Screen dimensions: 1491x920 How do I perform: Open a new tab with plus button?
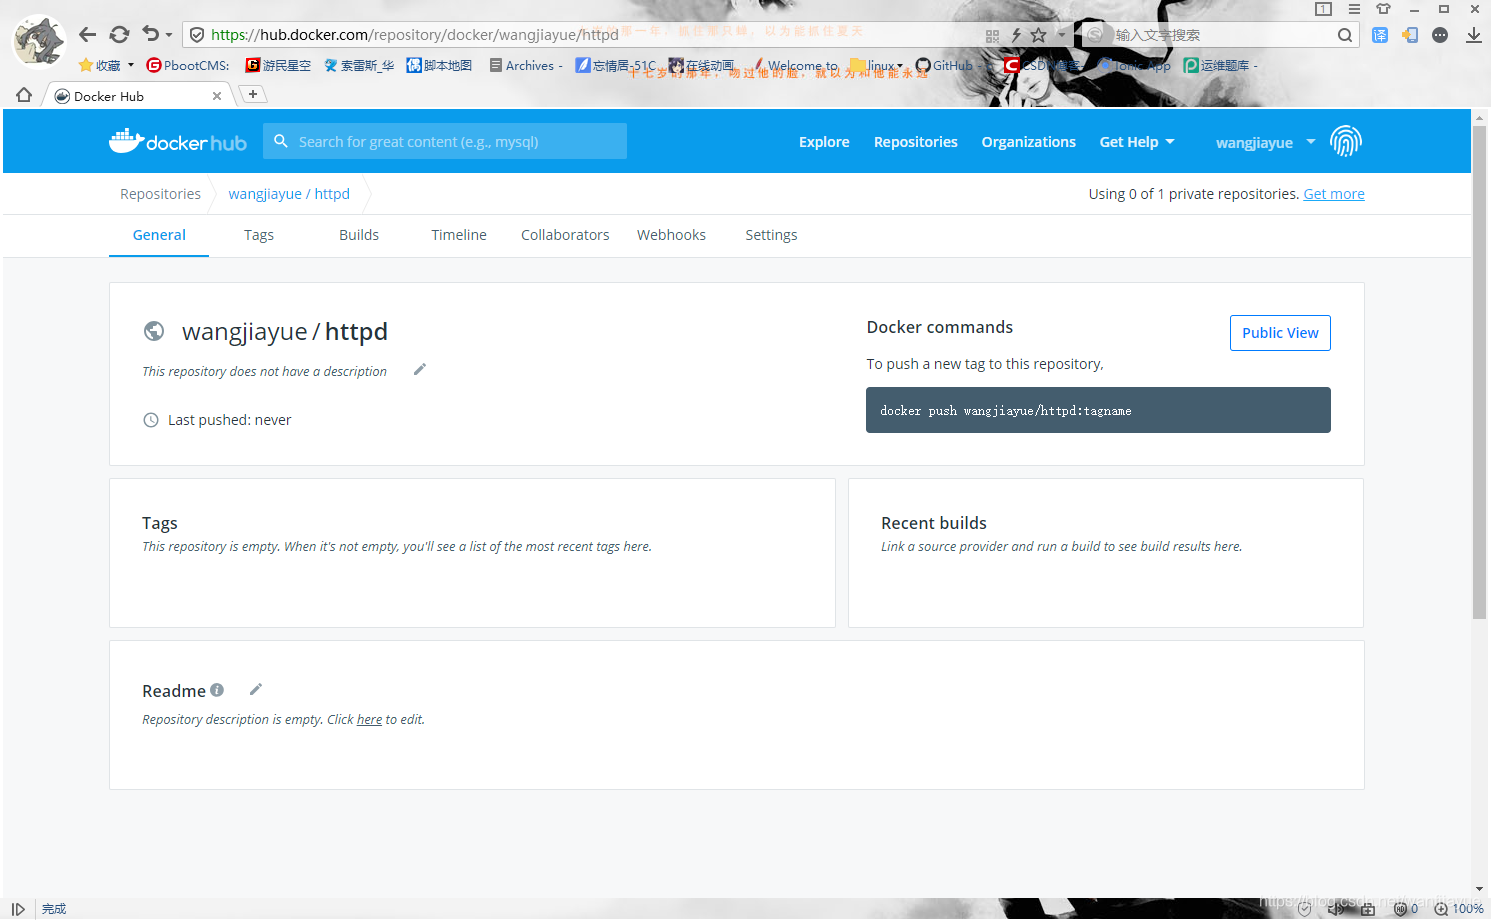coord(253,94)
